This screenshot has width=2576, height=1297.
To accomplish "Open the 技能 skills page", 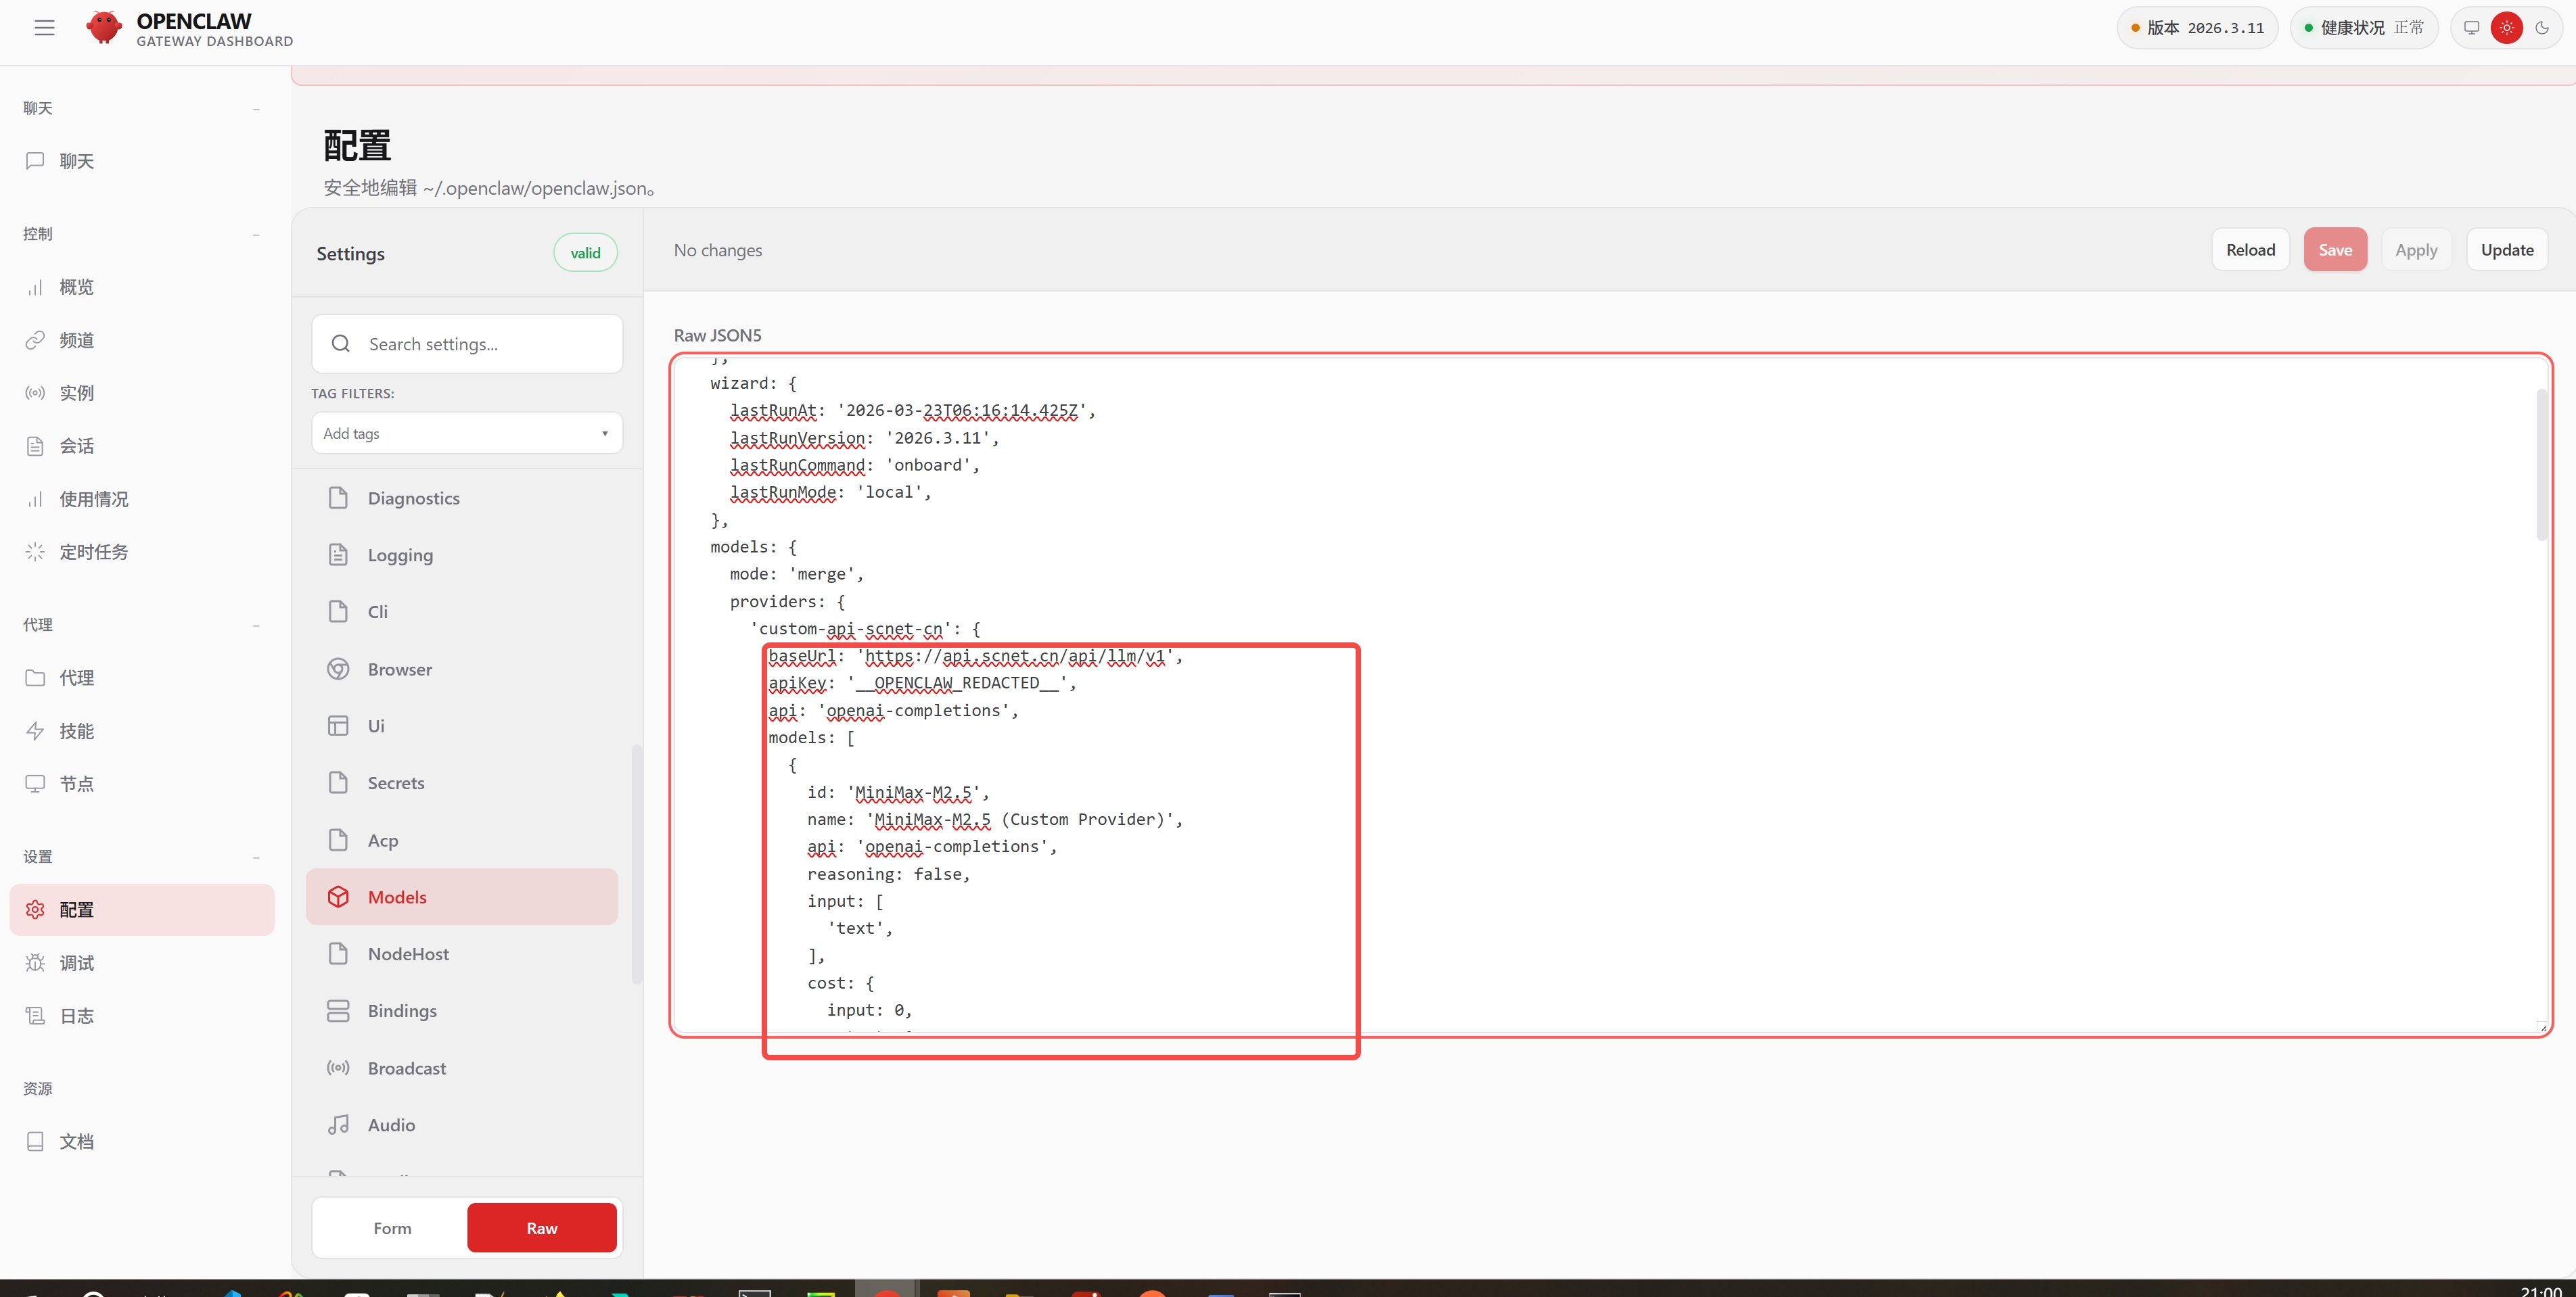I will [76, 731].
